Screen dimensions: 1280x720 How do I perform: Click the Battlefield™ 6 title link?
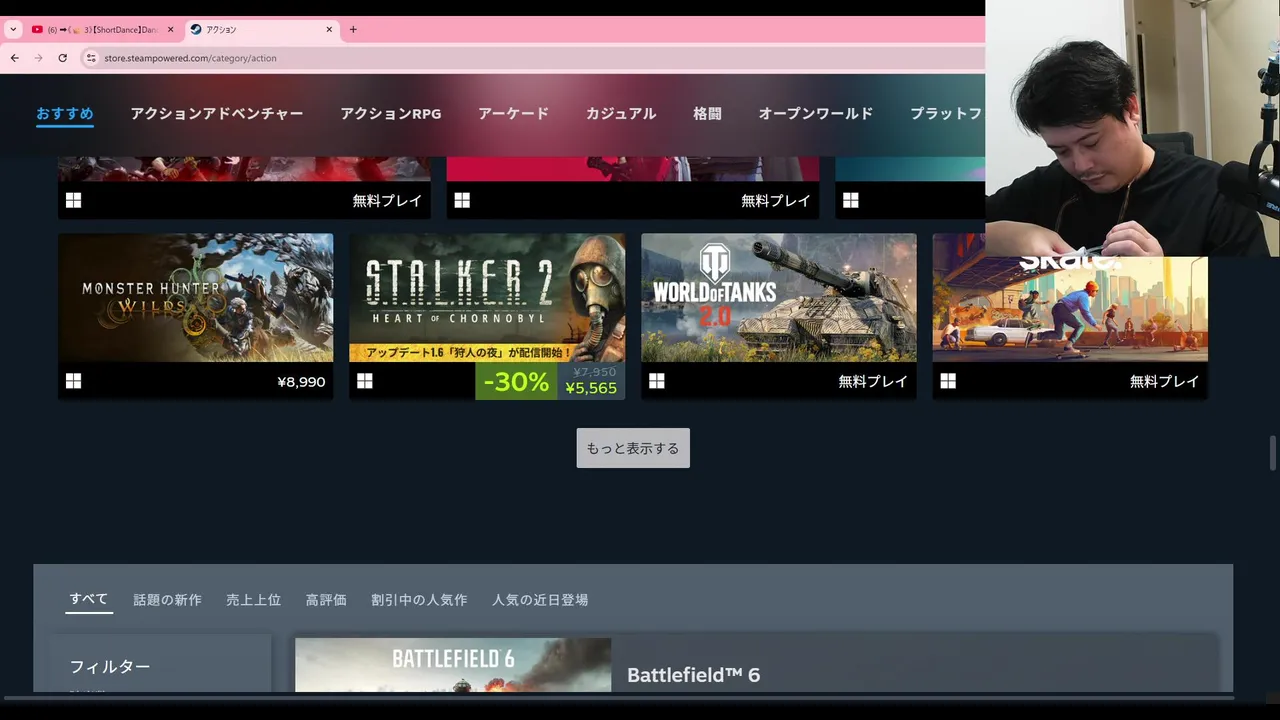(693, 675)
